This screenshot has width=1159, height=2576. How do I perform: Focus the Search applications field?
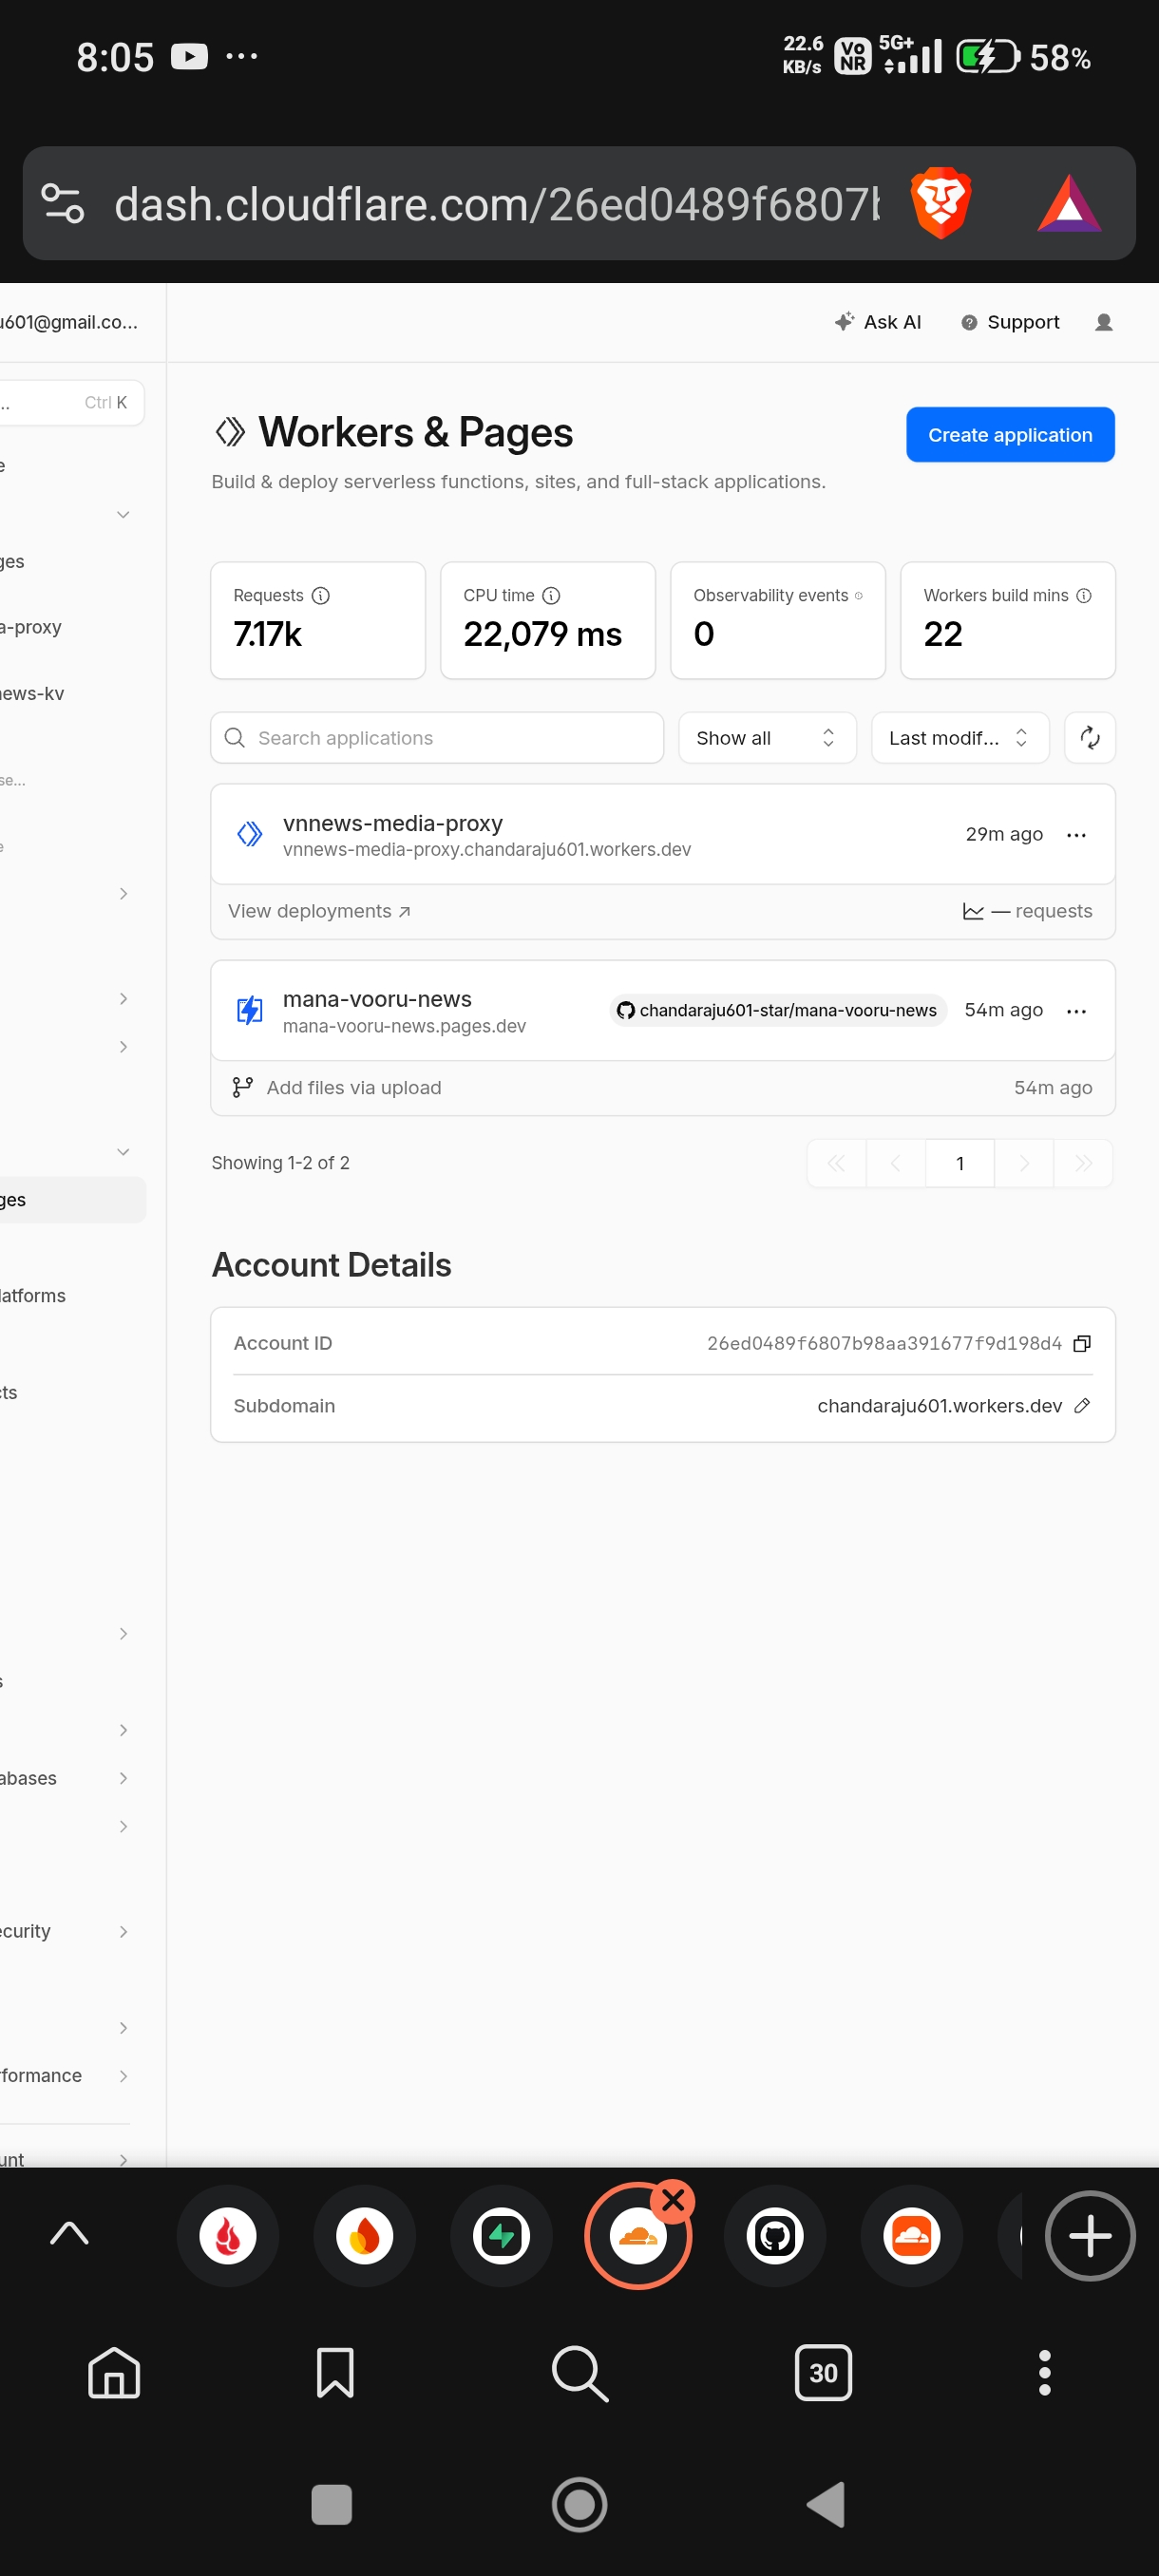pos(437,738)
